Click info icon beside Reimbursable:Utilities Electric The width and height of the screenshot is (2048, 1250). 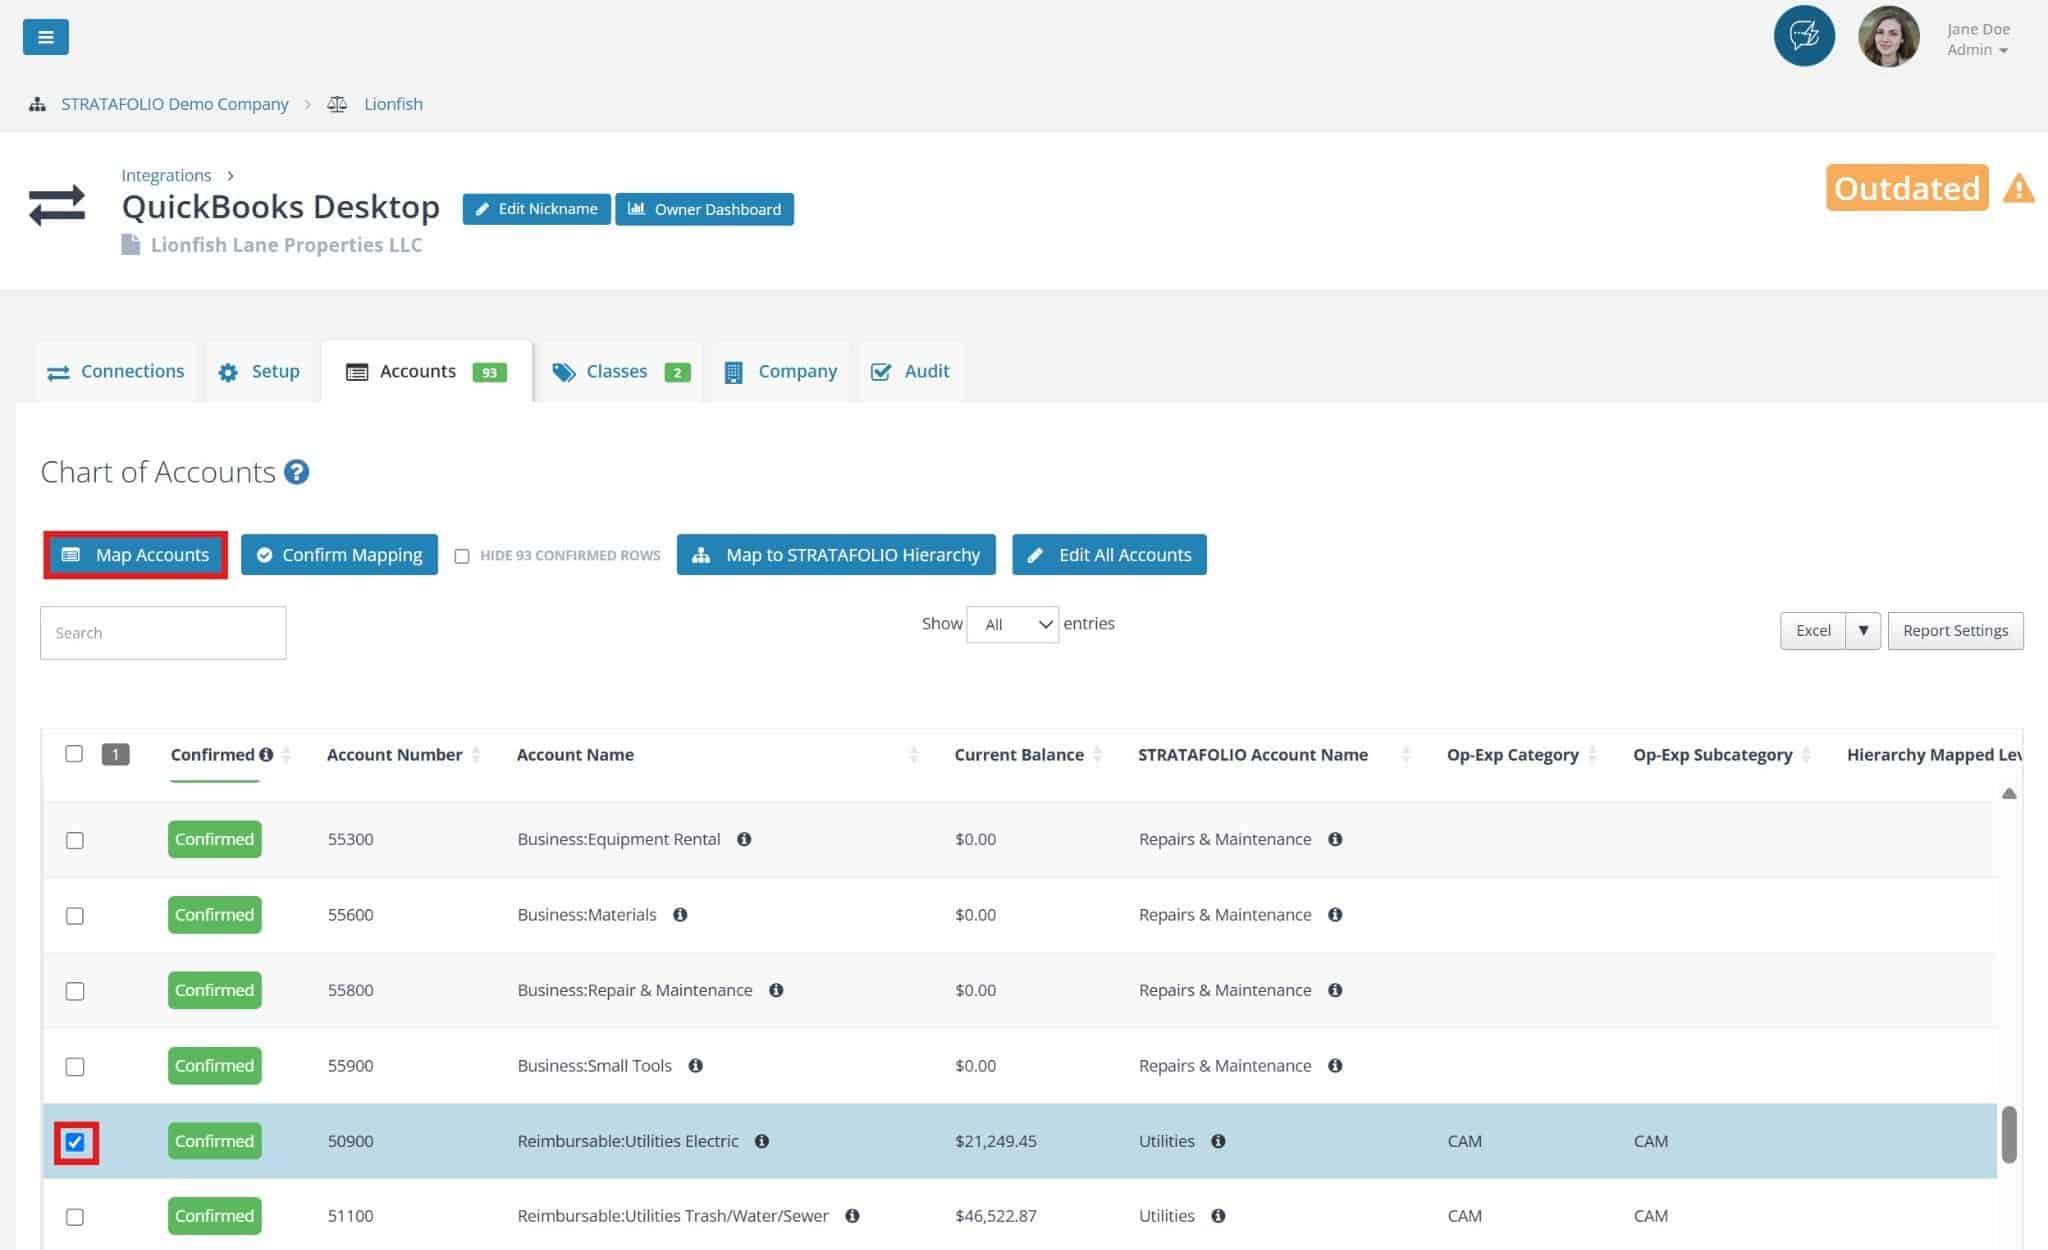point(762,1141)
